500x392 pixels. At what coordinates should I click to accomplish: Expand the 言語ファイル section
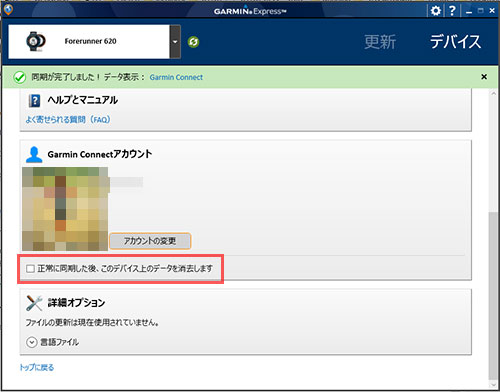(x=31, y=342)
